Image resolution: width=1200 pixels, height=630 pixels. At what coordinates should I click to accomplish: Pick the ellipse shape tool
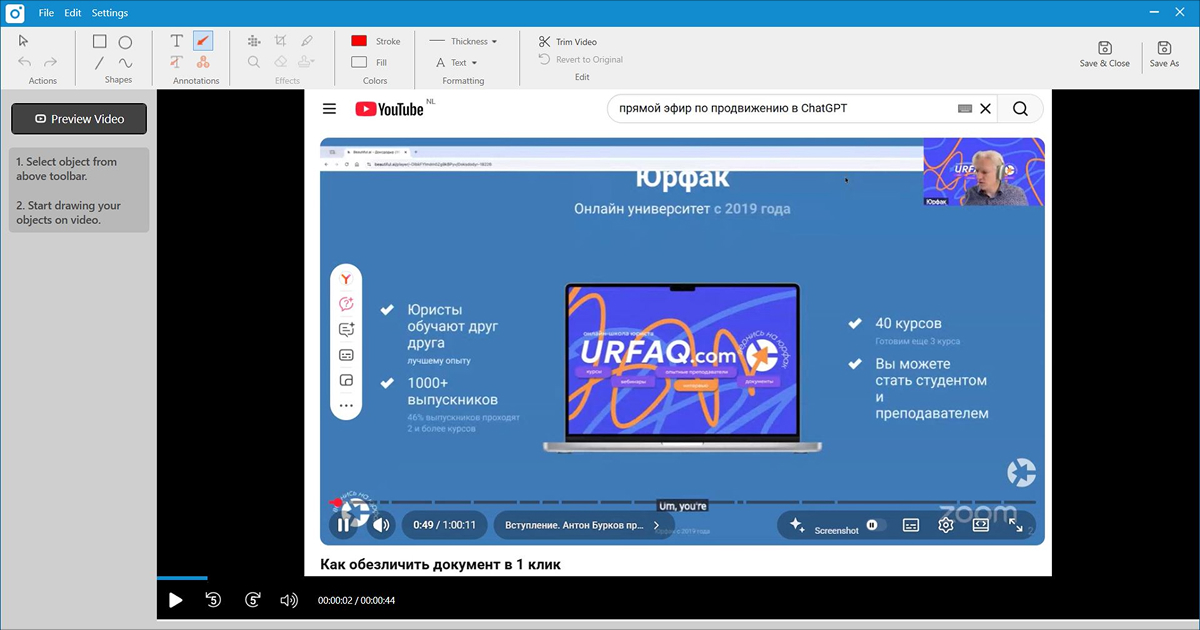click(x=125, y=42)
